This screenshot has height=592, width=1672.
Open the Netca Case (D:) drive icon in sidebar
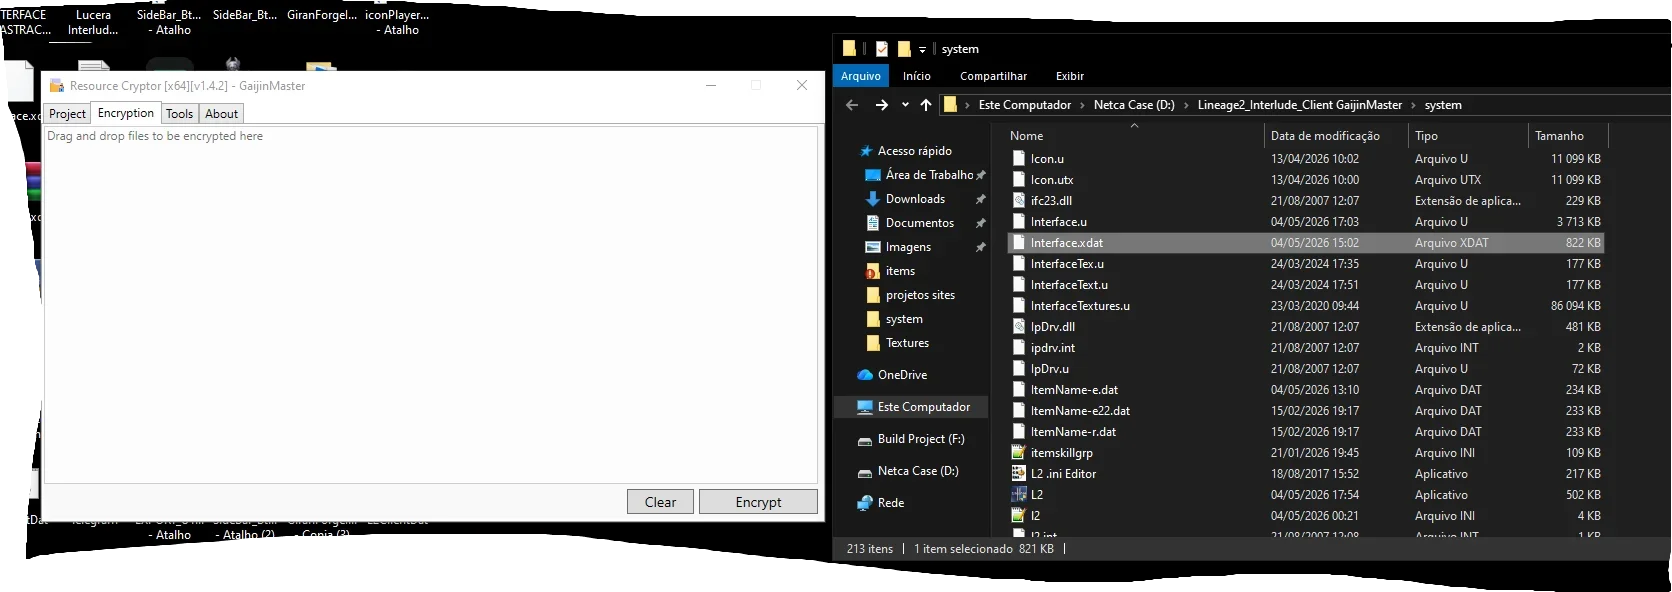865,472
